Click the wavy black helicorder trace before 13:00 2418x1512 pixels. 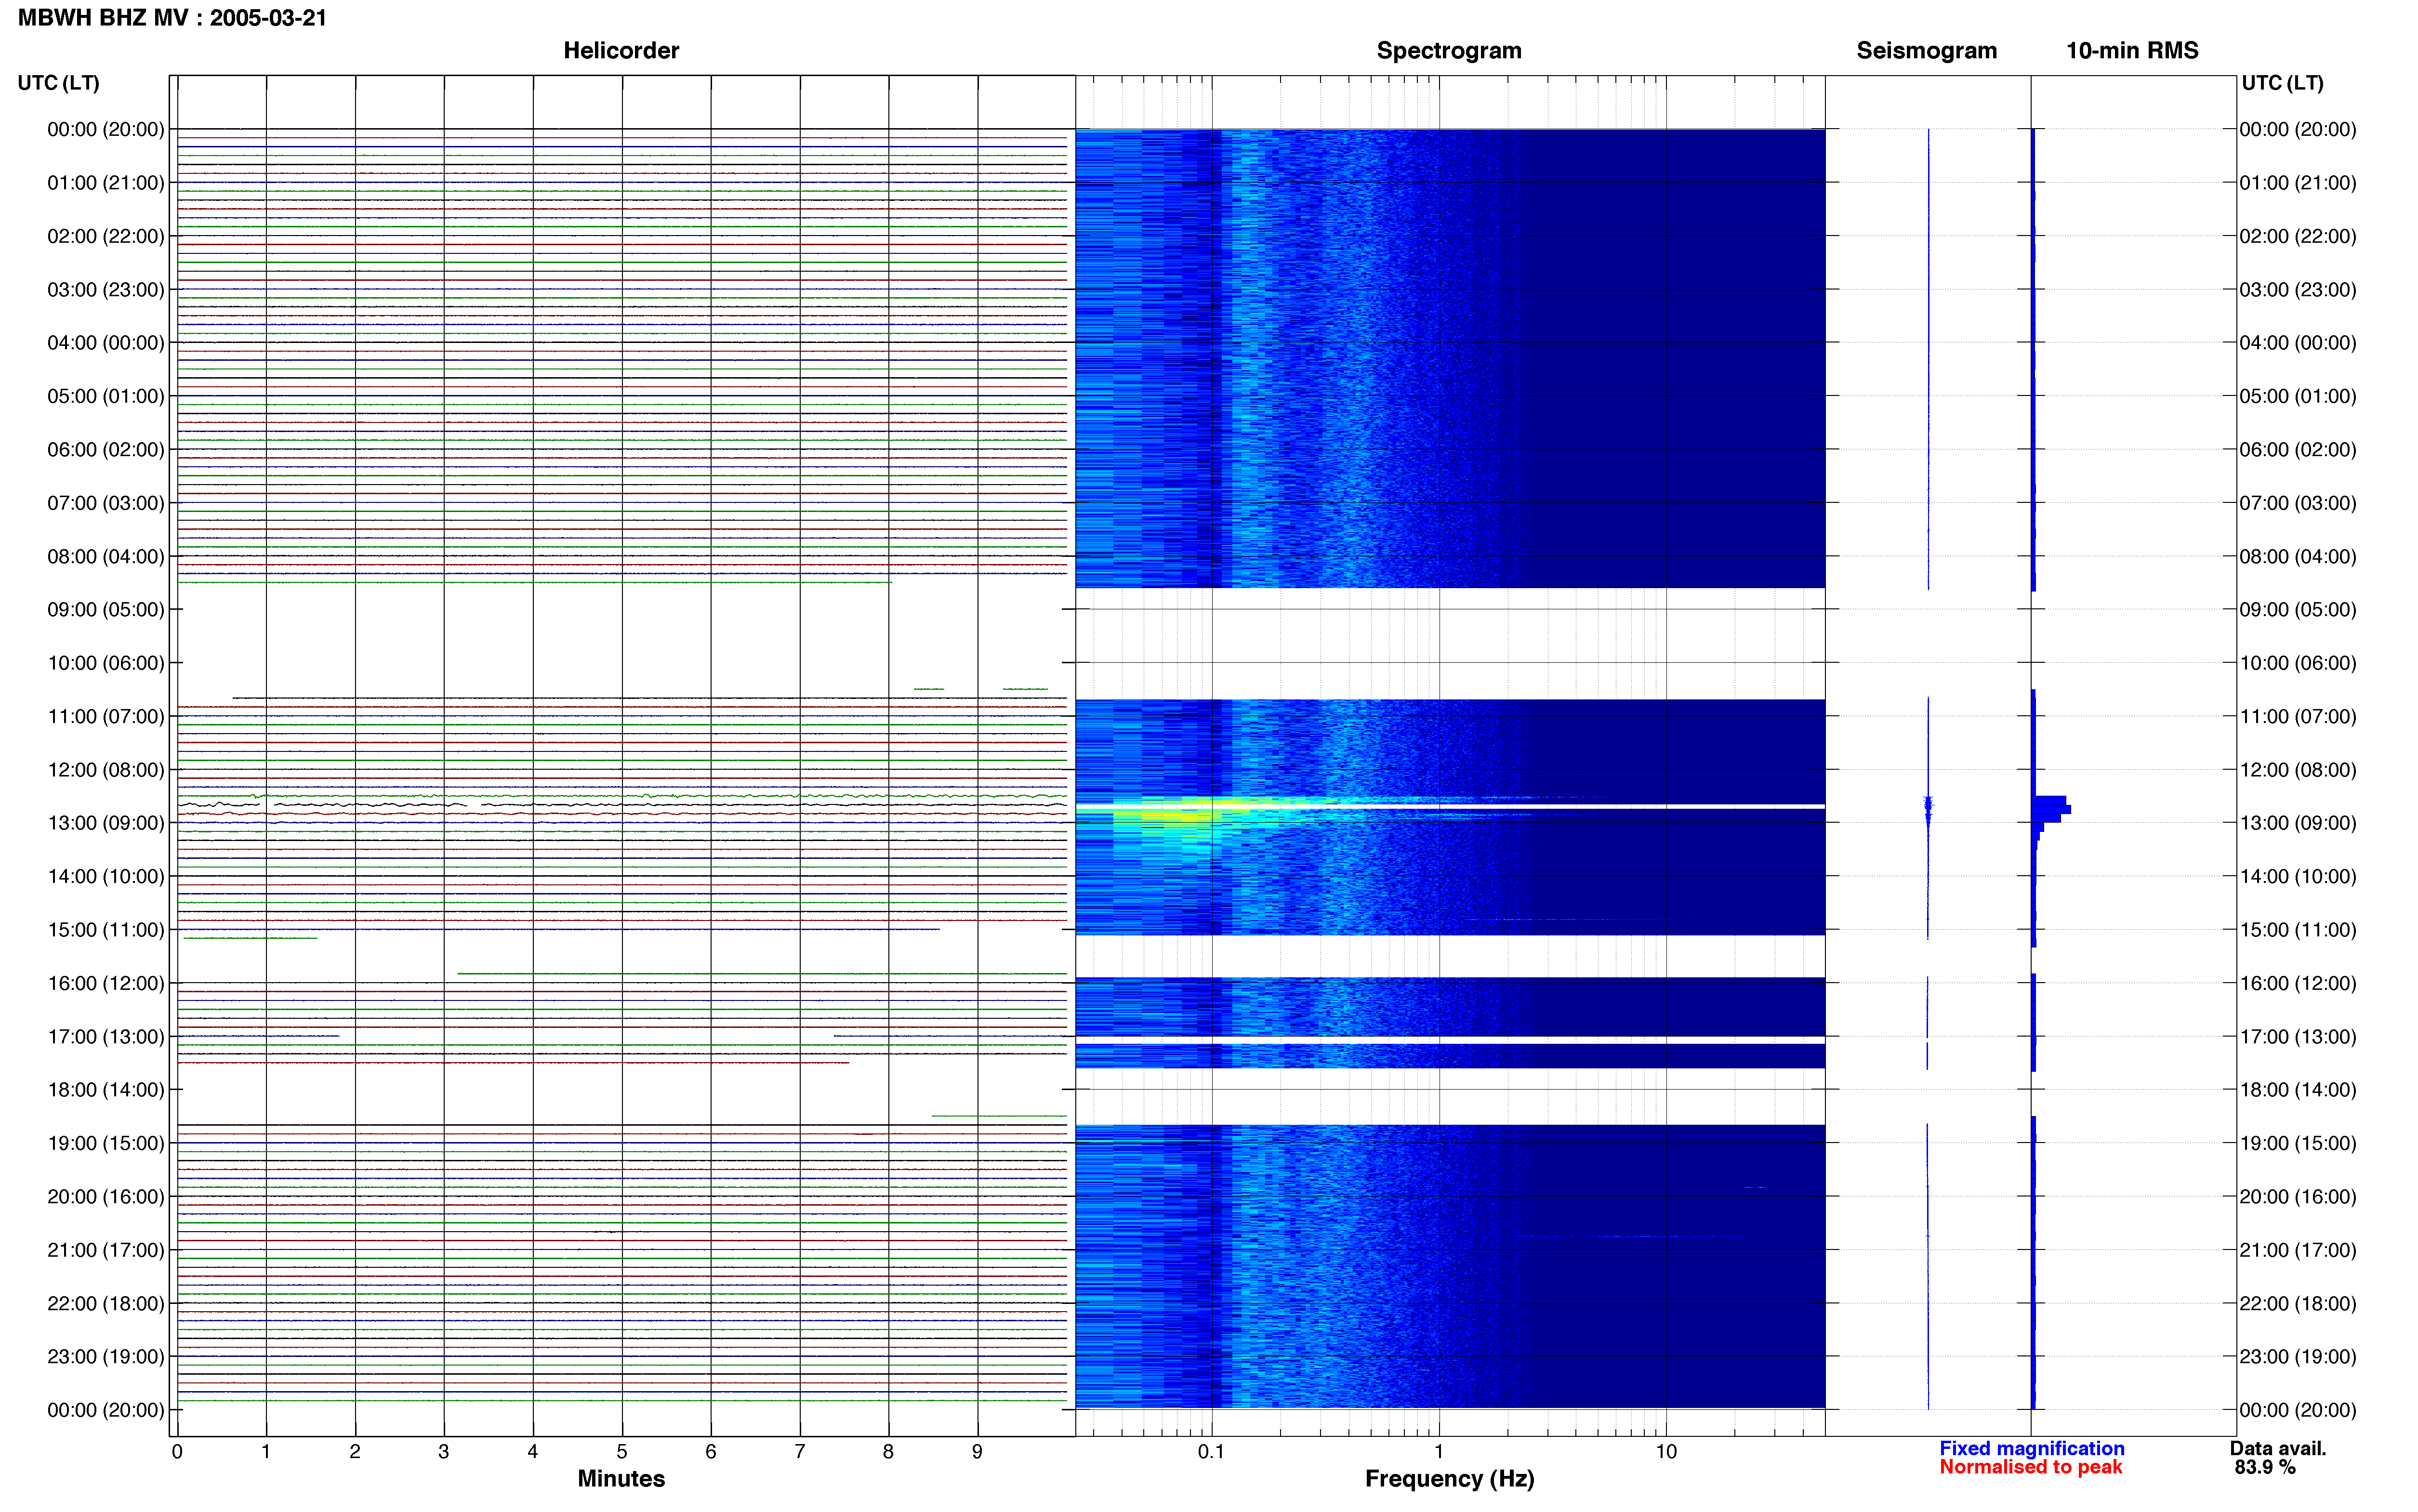(x=622, y=804)
